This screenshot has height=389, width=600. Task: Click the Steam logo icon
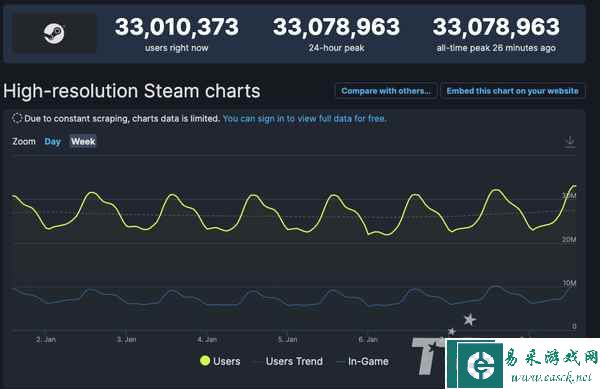54,33
